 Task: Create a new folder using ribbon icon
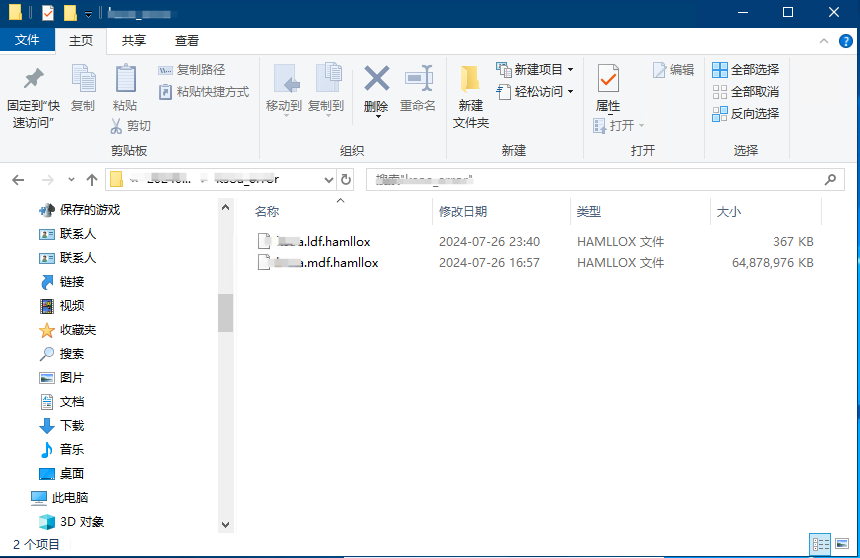(x=471, y=80)
